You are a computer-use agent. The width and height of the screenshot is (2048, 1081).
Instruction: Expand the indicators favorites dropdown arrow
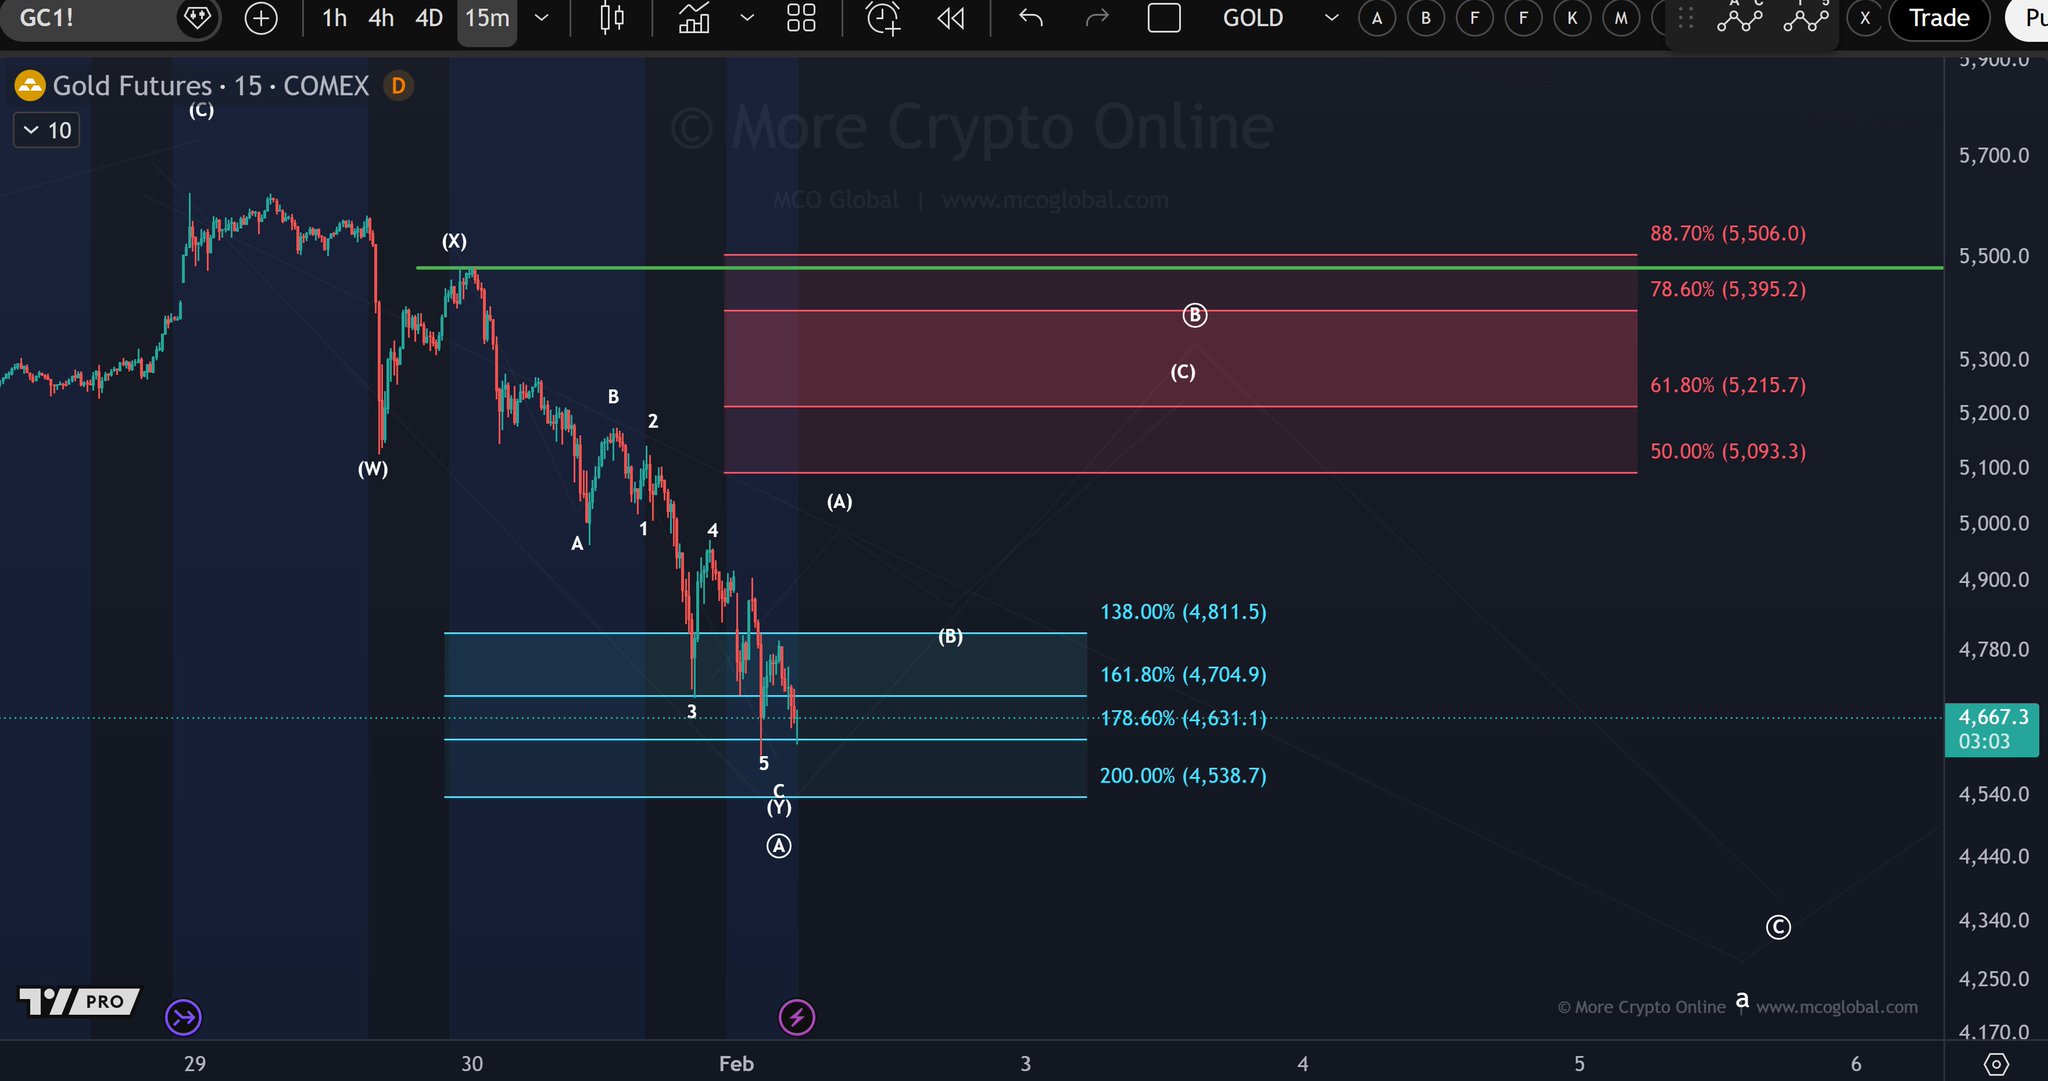(x=747, y=18)
